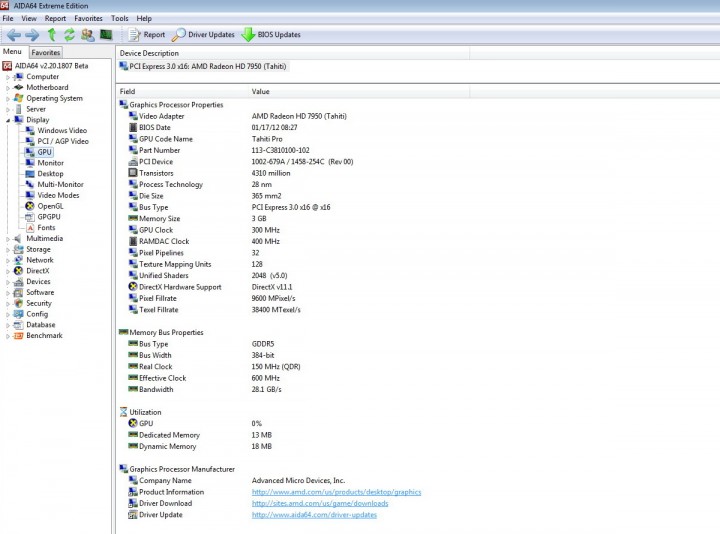Viewport: 720px width, 534px height.
Task: Refresh the page using green arrows icon
Action: [69, 34]
